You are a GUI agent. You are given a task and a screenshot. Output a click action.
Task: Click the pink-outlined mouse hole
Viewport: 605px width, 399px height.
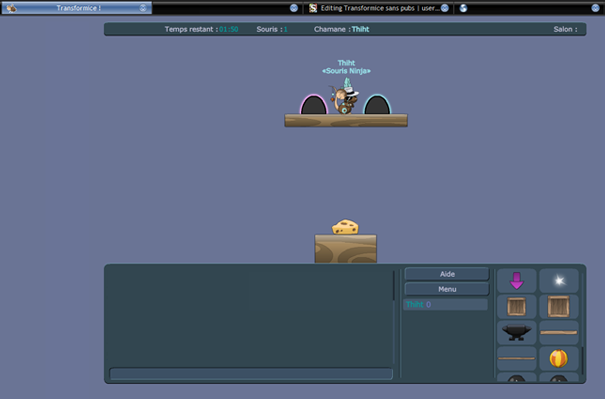314,104
